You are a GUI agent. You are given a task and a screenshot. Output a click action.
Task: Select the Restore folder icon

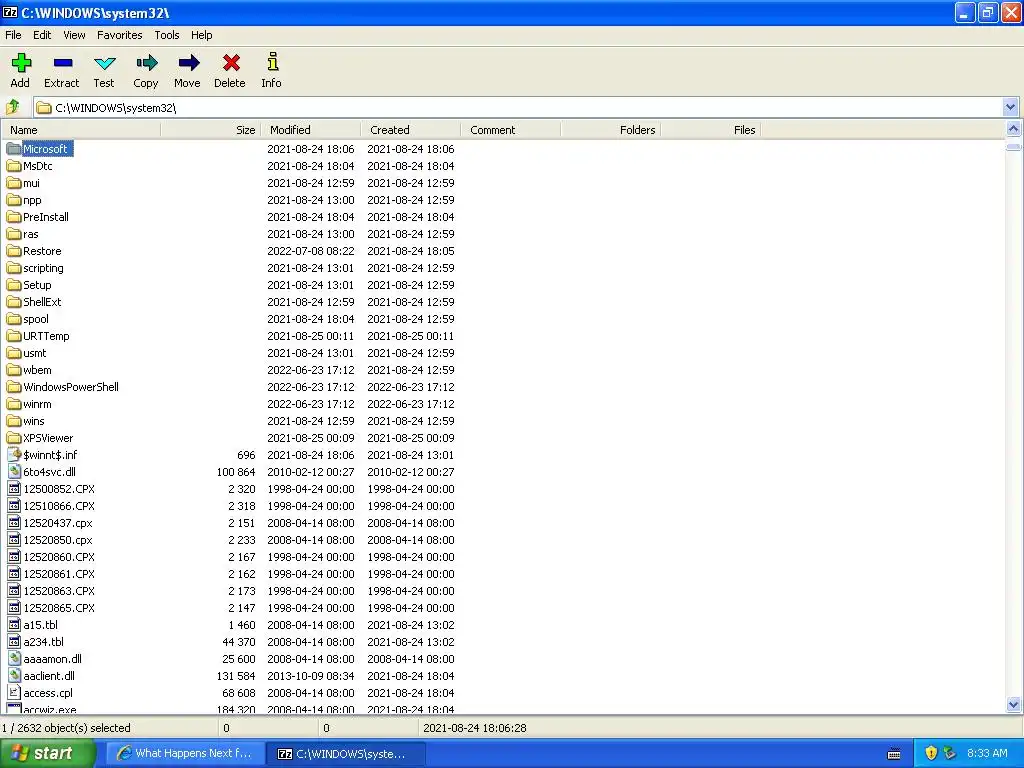coord(14,251)
